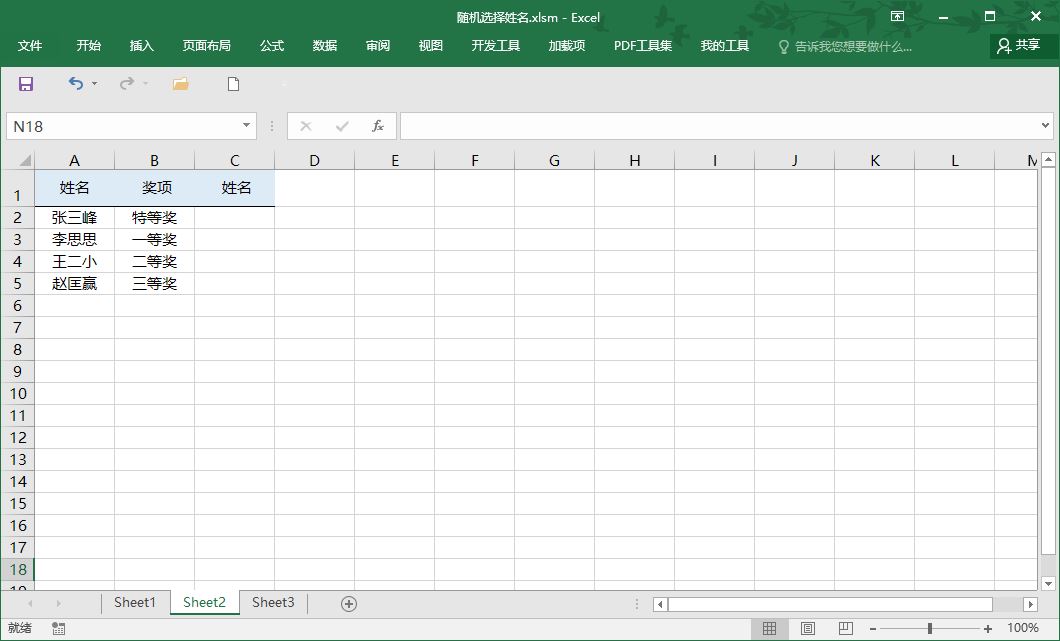The width and height of the screenshot is (1060, 641).
Task: Click the Open folder icon
Action: pyautogui.click(x=180, y=84)
